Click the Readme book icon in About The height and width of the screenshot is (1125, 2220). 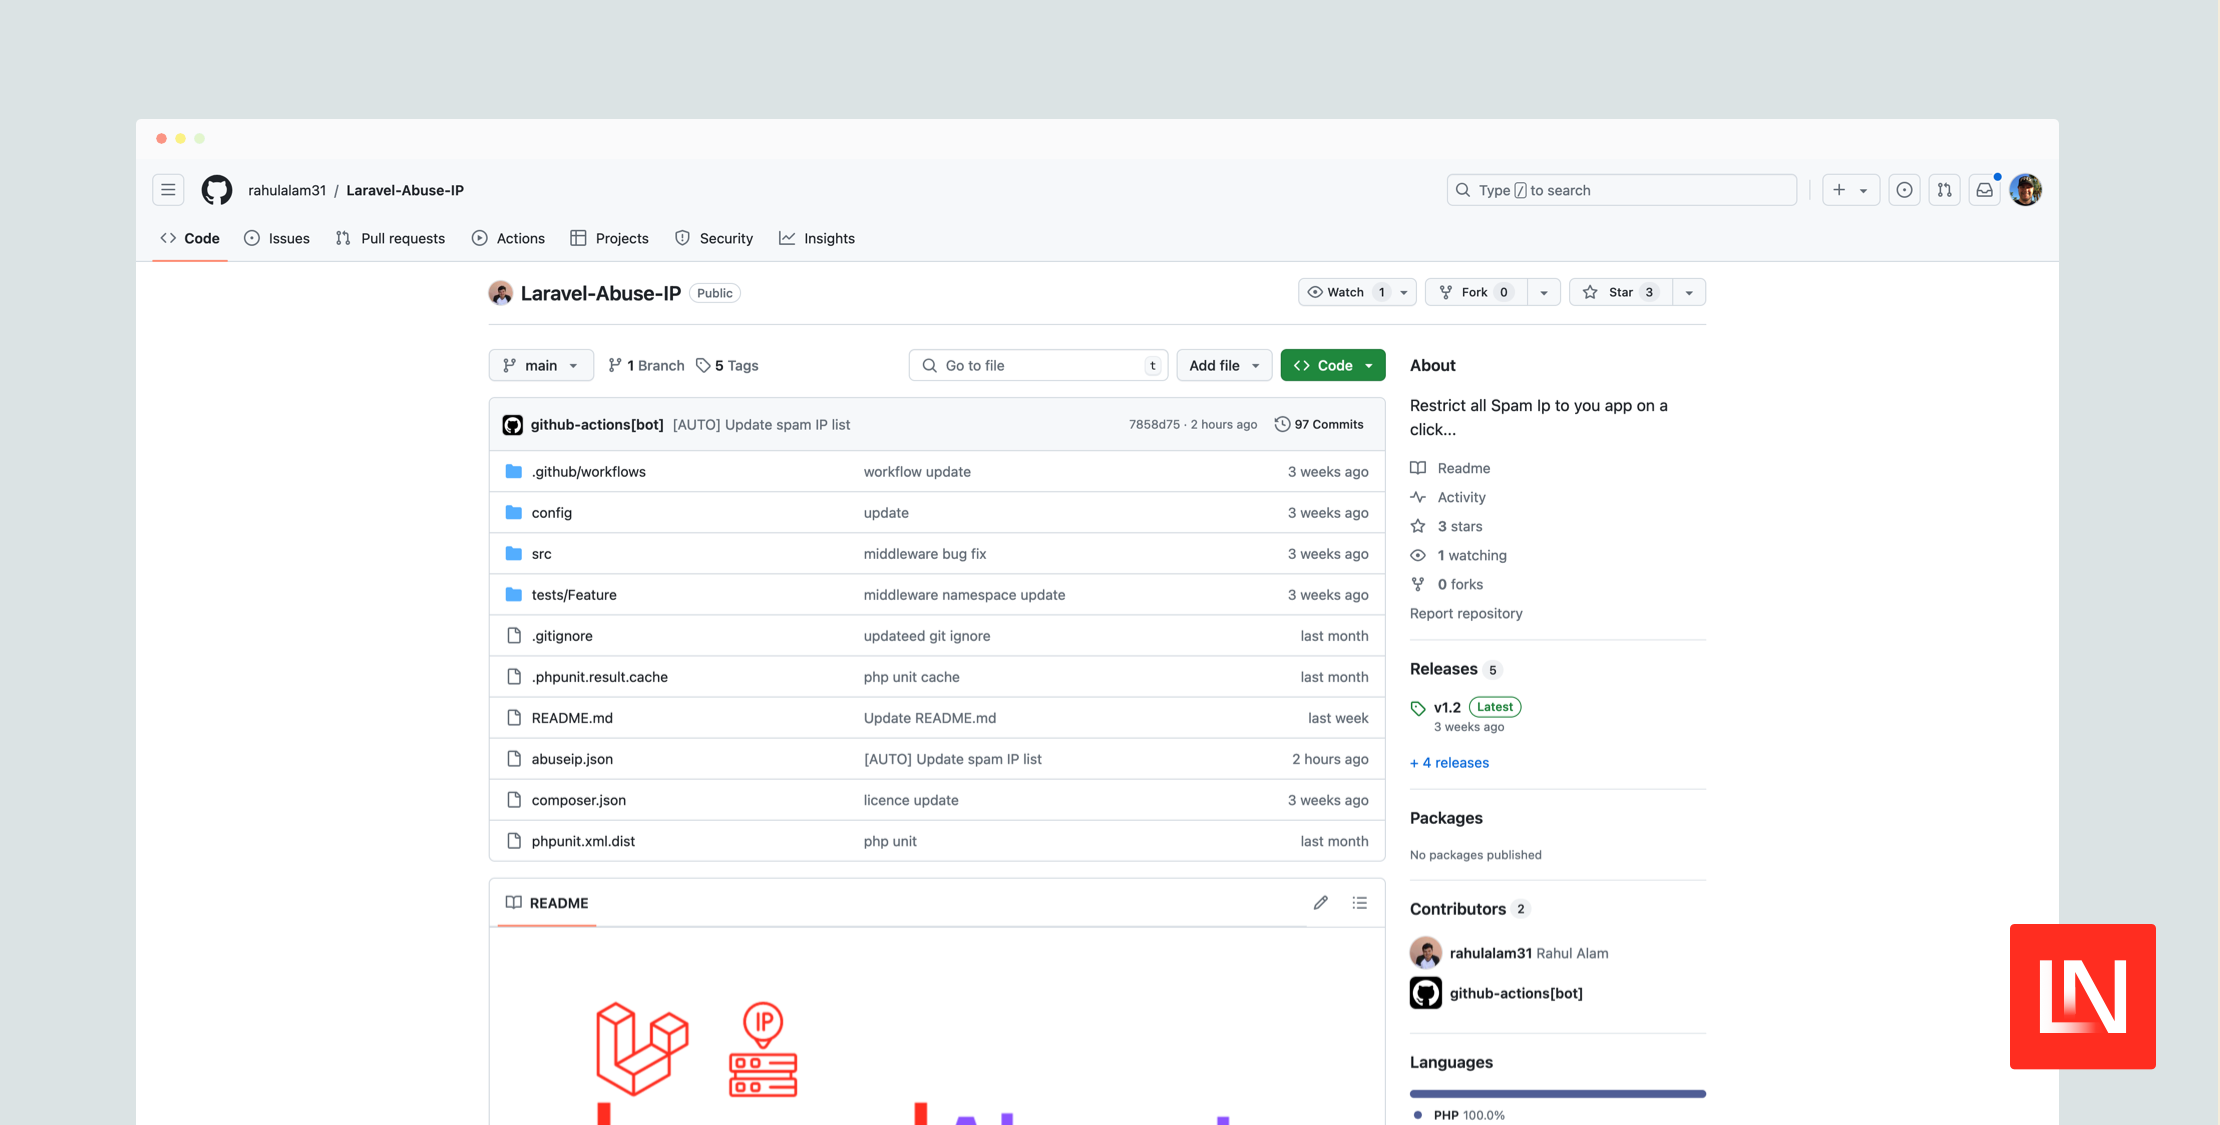[x=1418, y=468]
